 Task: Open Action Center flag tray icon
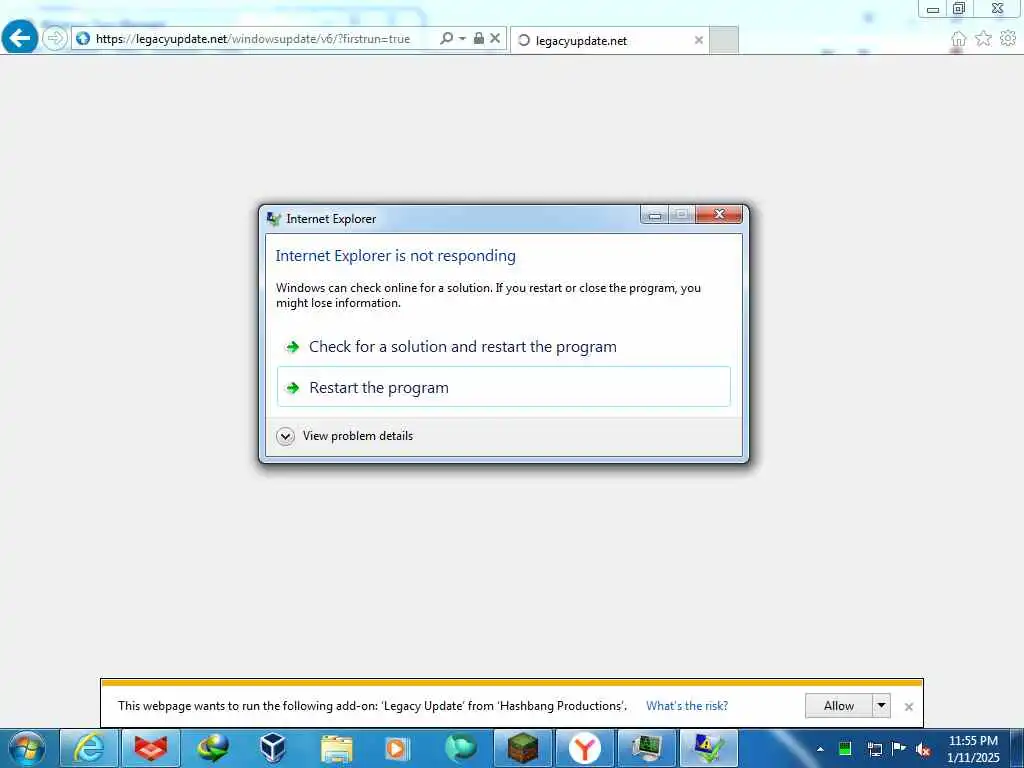(x=899, y=748)
